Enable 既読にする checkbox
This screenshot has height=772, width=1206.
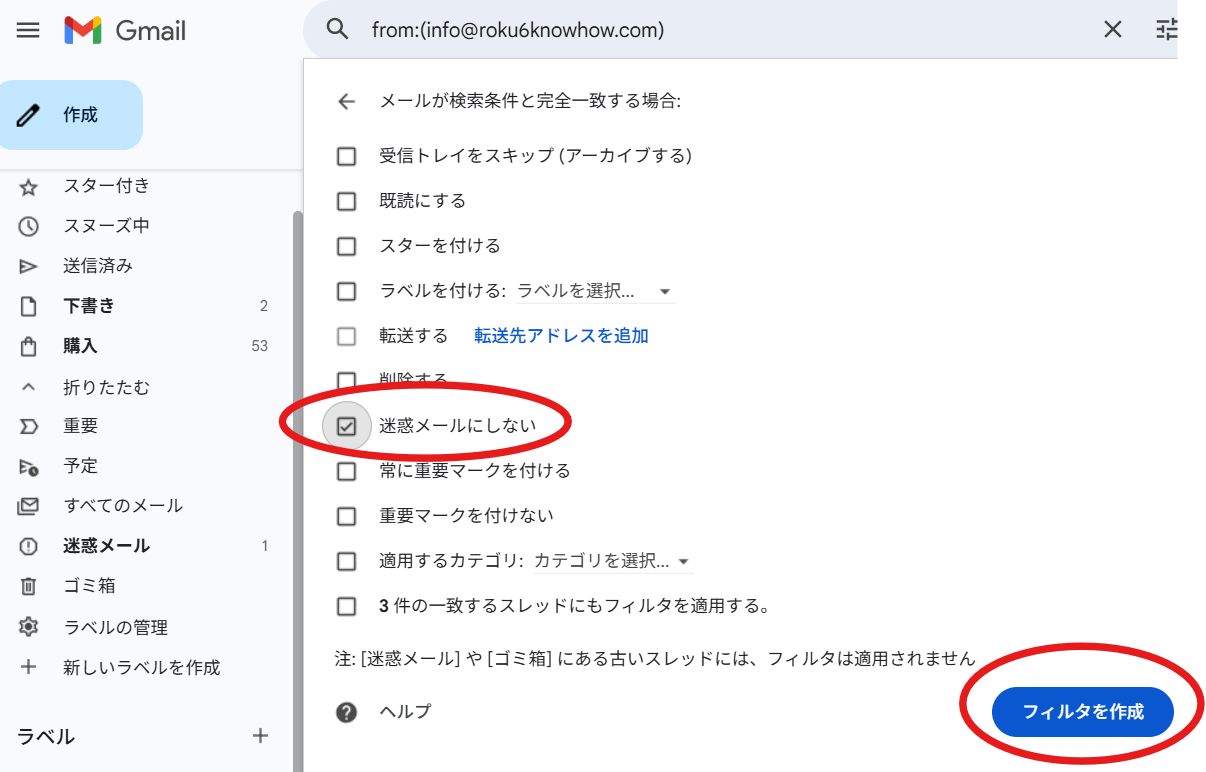click(x=347, y=201)
